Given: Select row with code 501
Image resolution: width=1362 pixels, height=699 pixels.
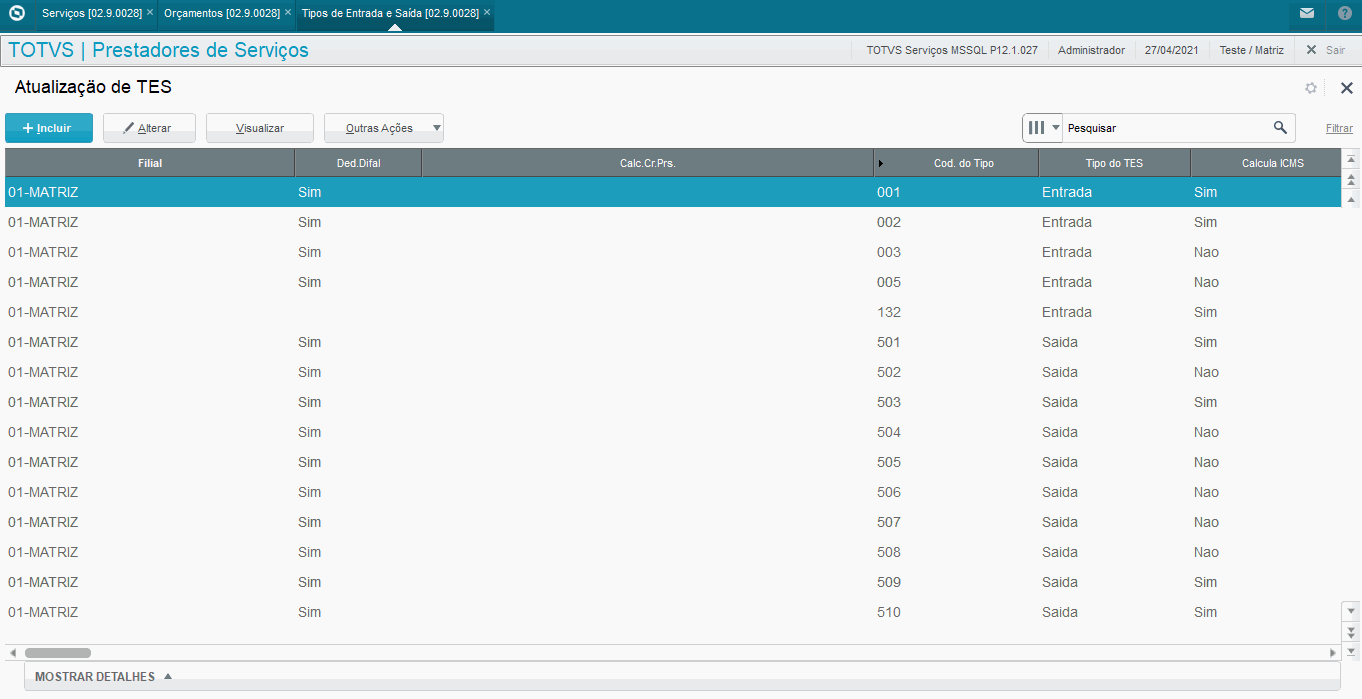Looking at the screenshot, I should coord(673,342).
